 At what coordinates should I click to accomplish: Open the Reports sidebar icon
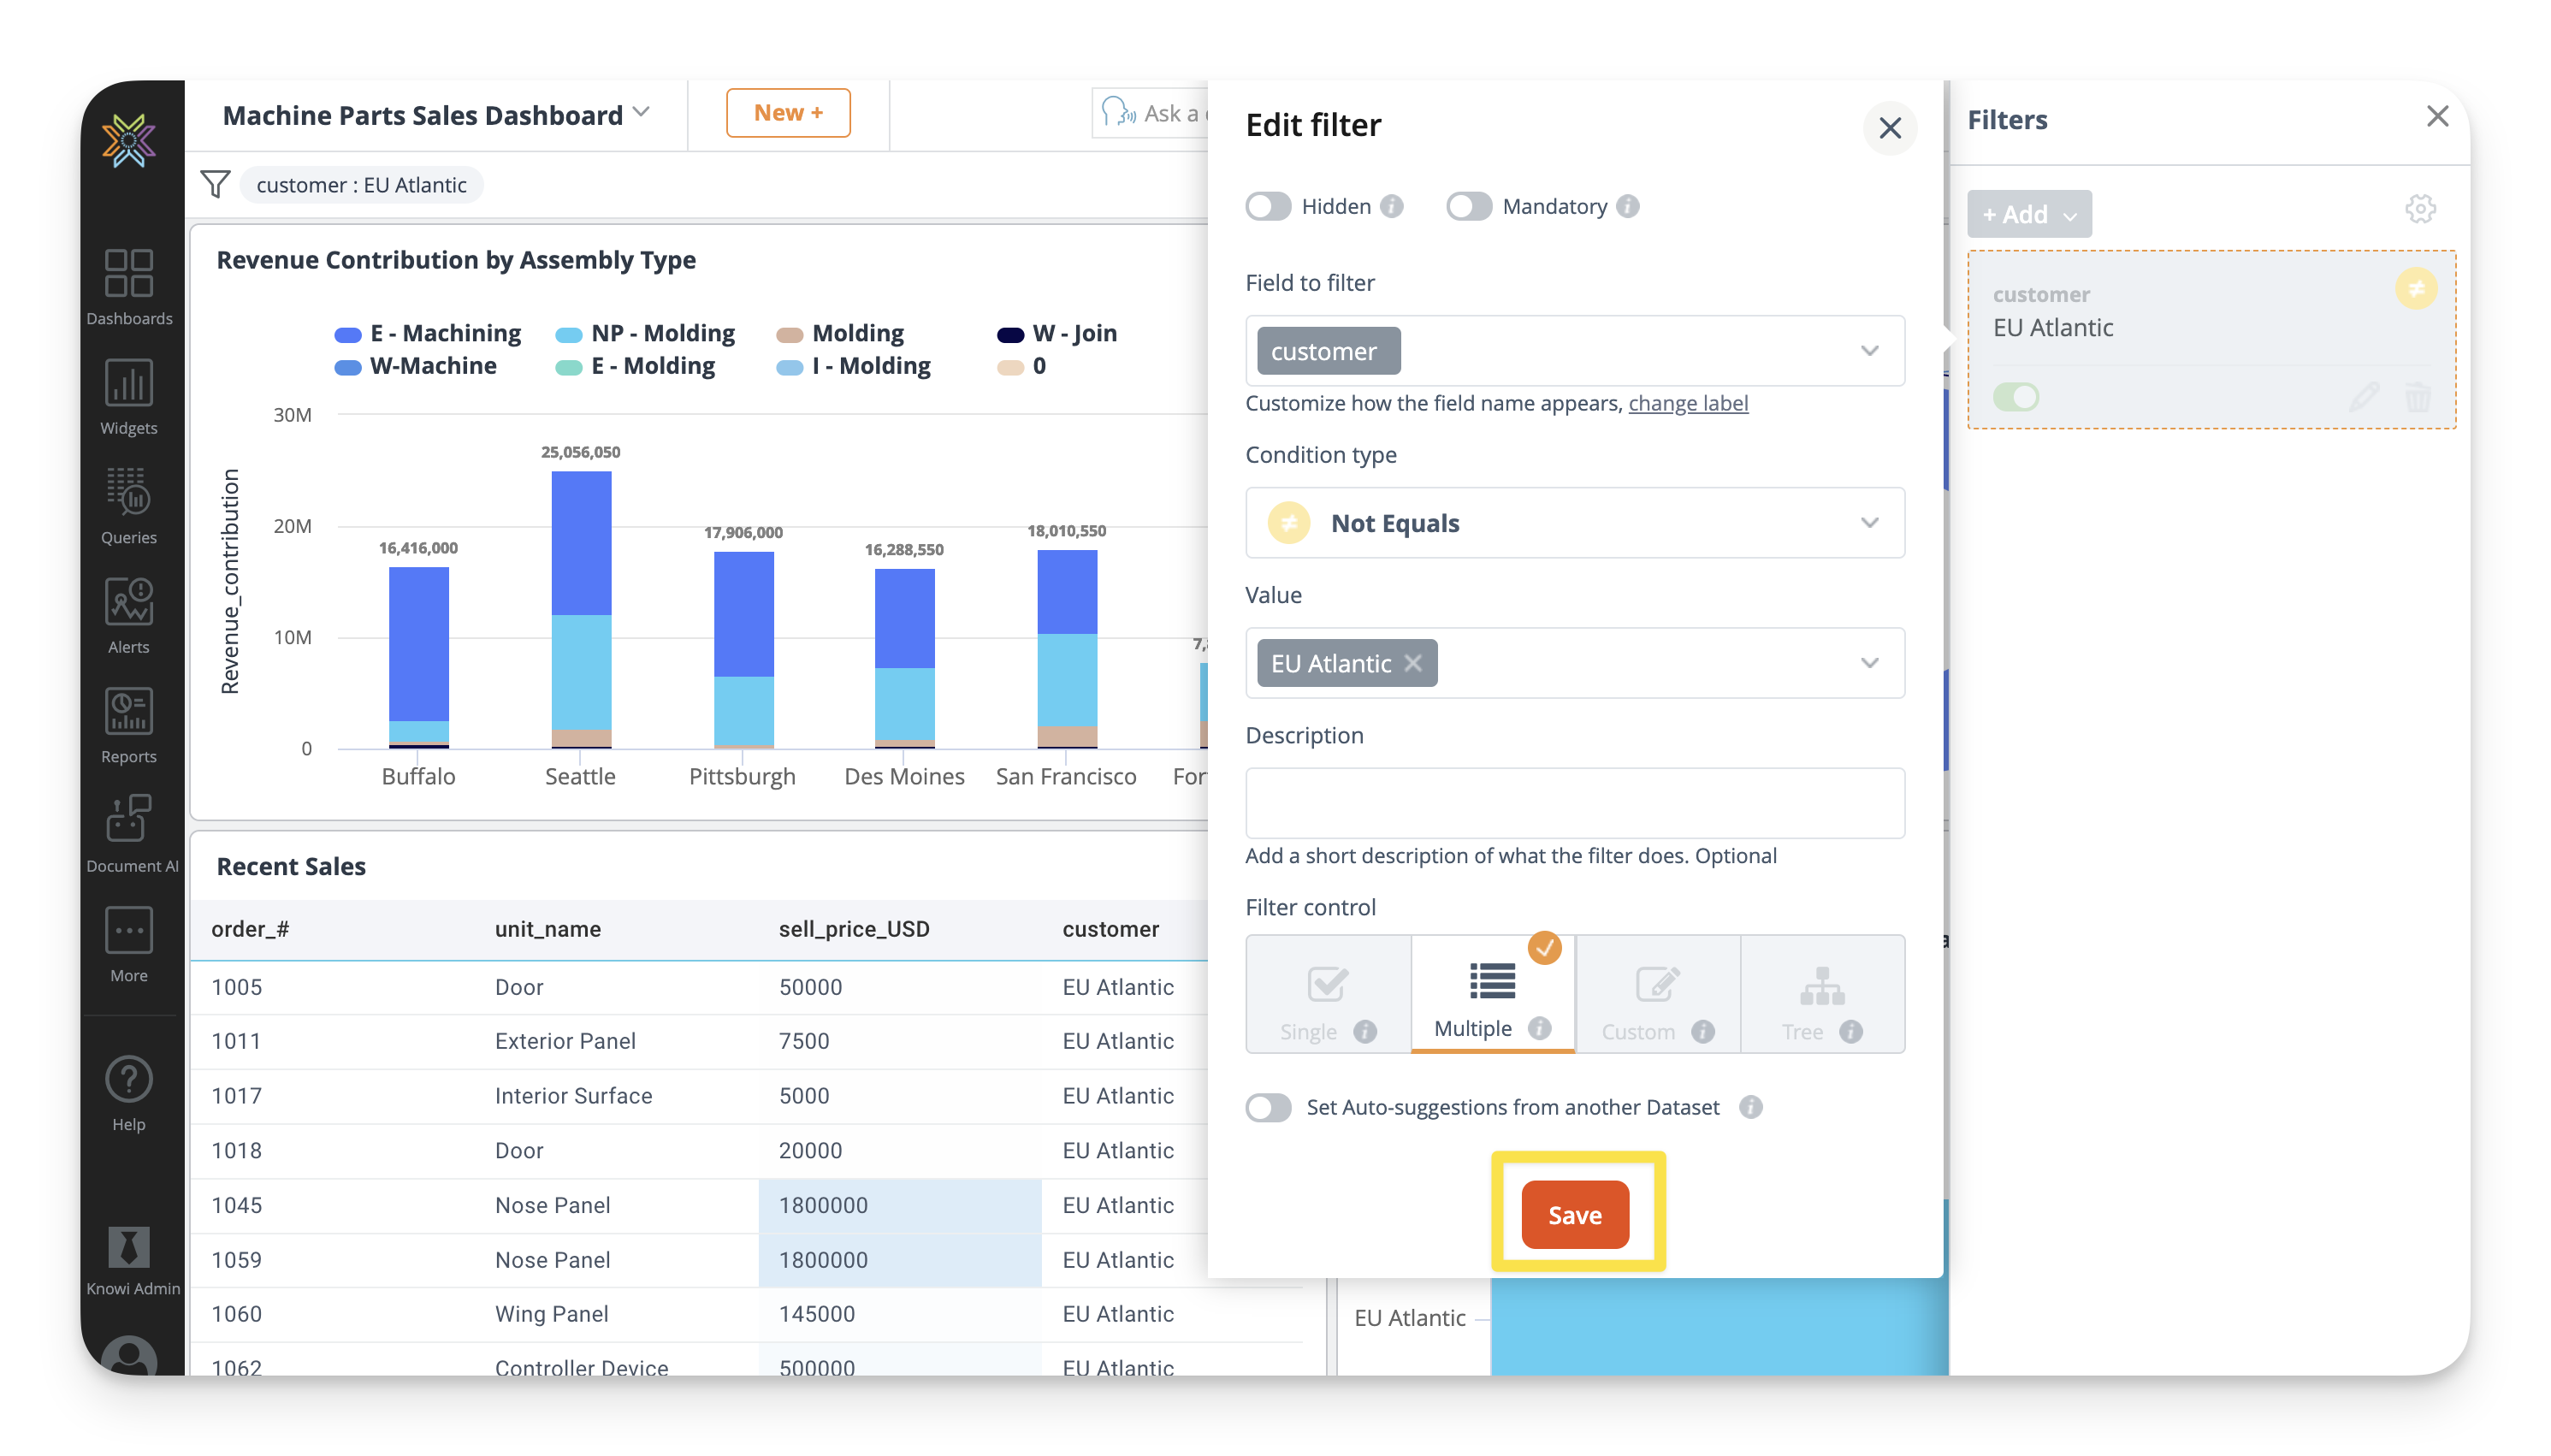coord(129,712)
